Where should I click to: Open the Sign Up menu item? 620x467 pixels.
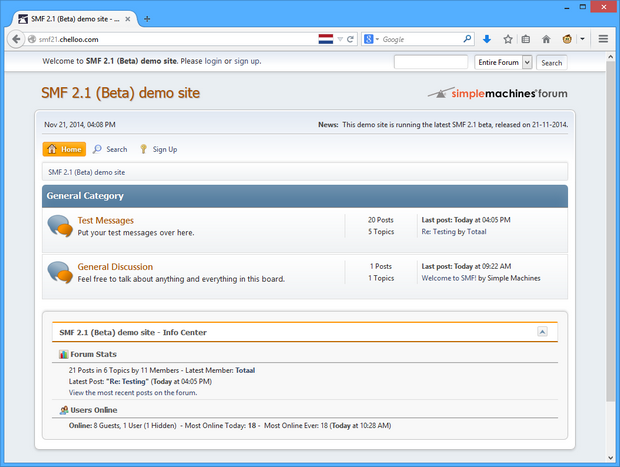pos(159,149)
